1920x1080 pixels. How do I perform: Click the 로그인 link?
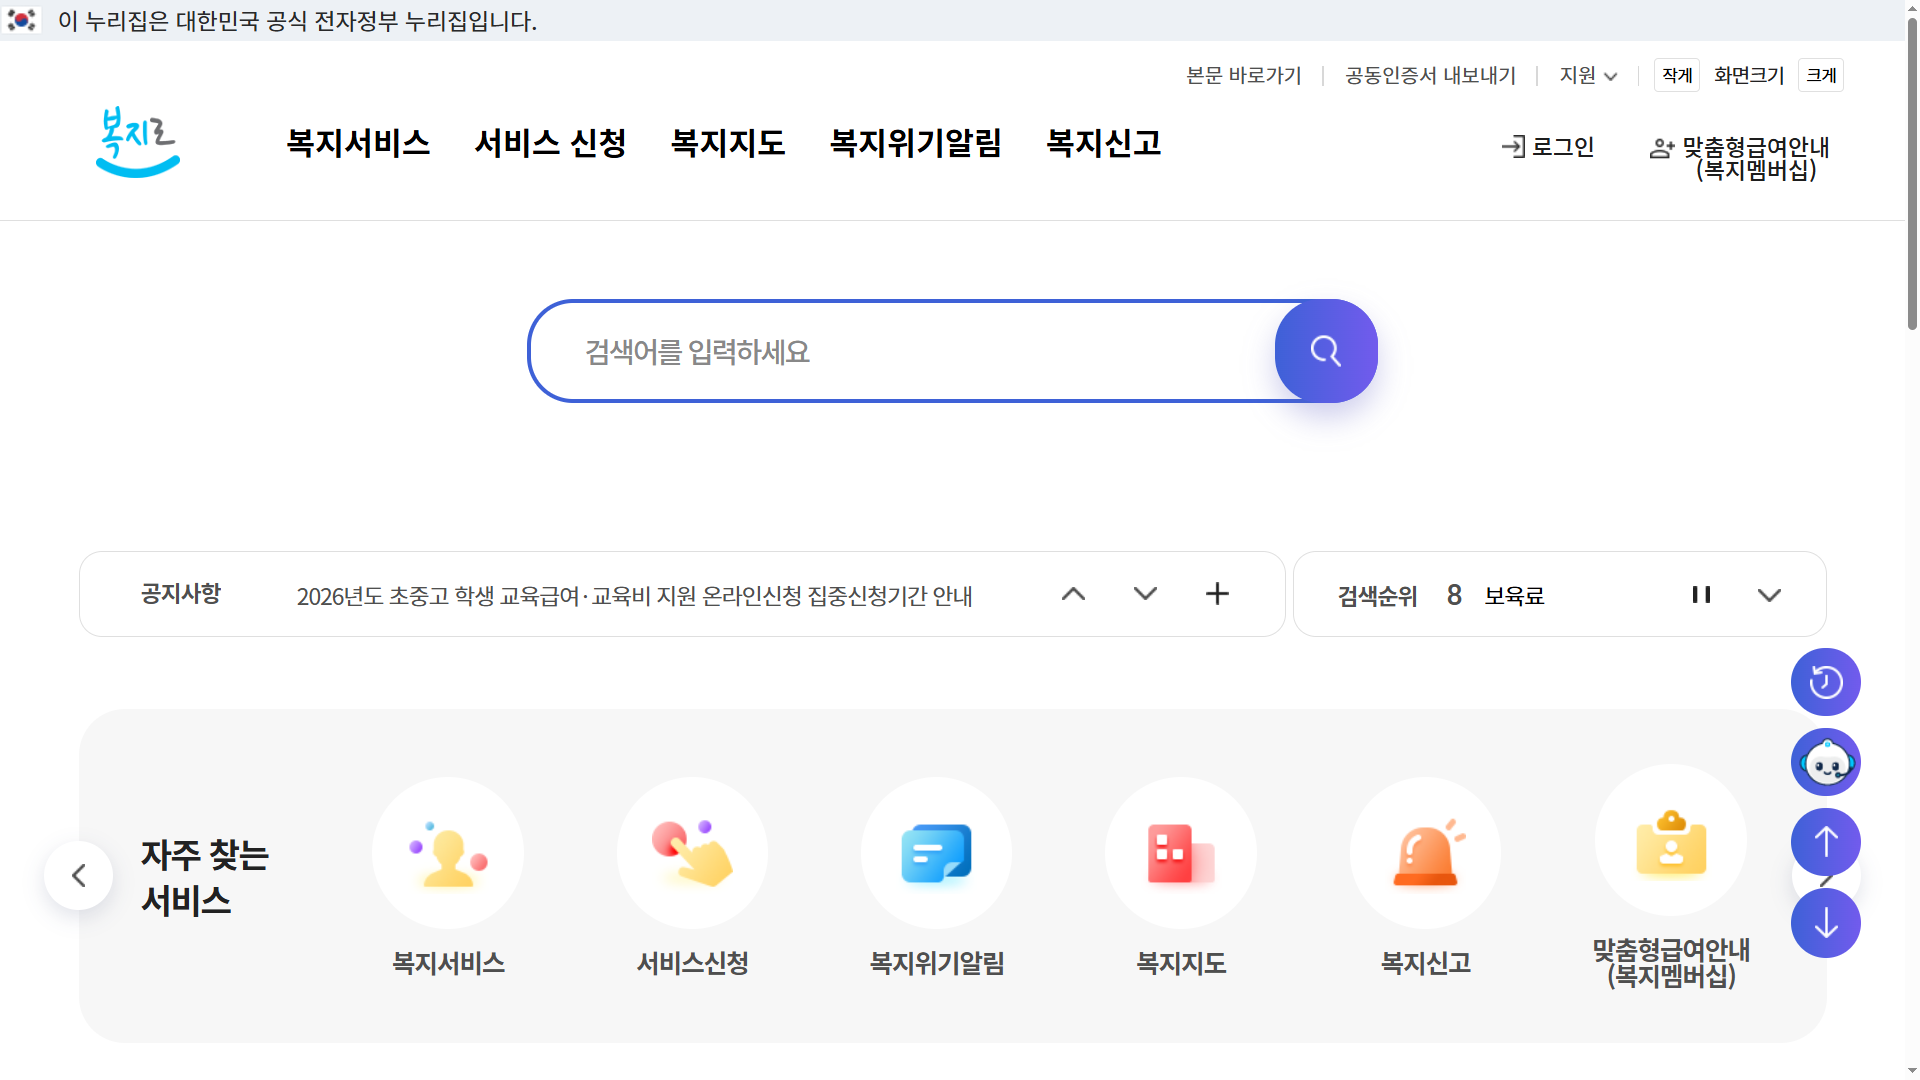pos(1548,146)
